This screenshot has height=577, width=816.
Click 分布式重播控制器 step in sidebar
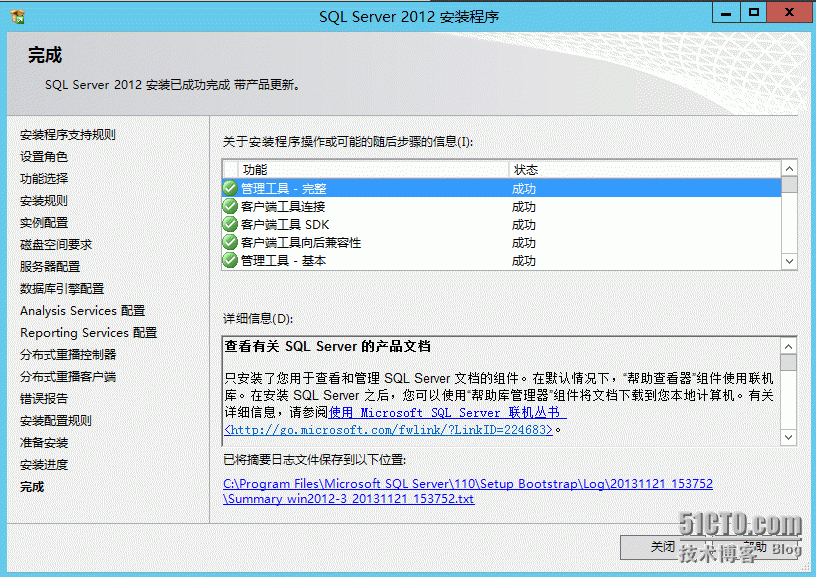(68, 354)
